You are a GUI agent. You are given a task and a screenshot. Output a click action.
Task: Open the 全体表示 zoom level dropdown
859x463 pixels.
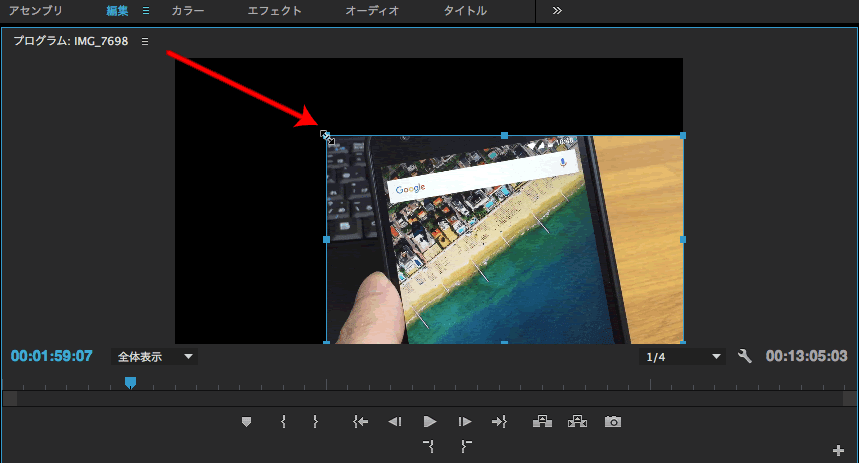[154, 357]
